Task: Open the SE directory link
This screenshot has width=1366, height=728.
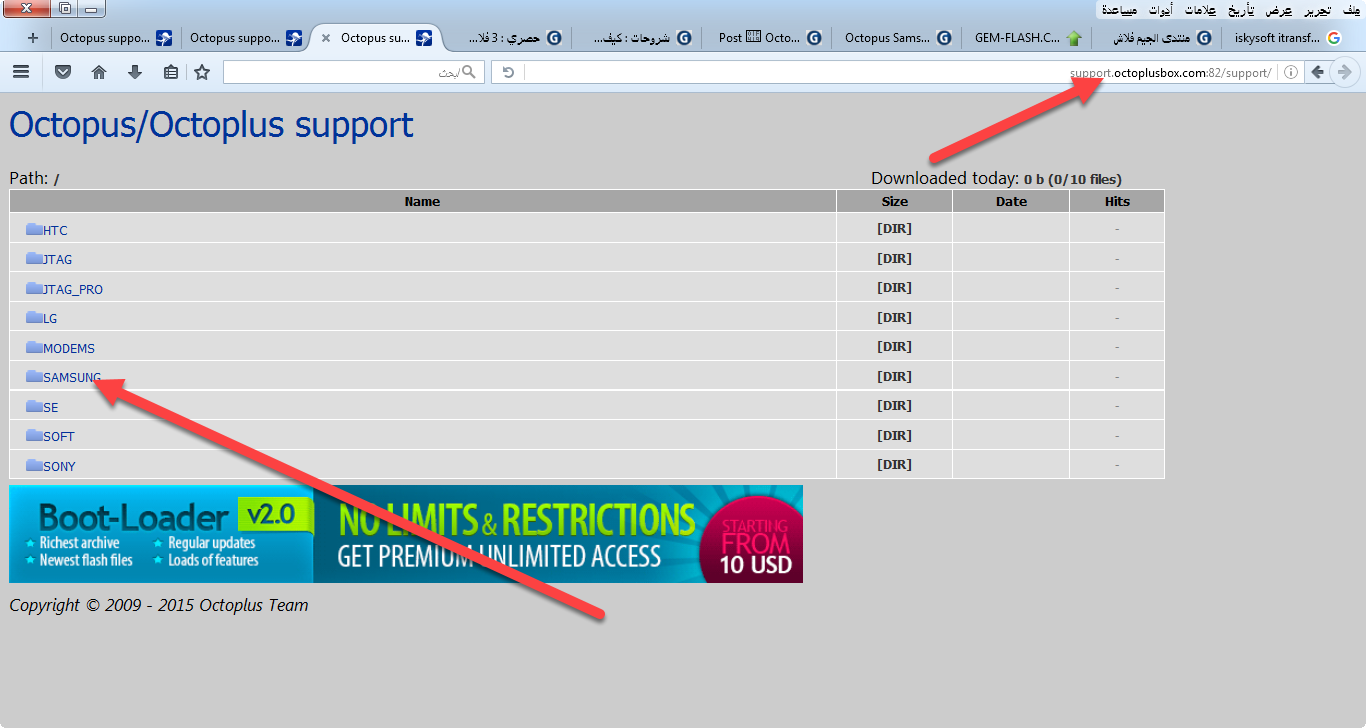Action: pos(51,407)
